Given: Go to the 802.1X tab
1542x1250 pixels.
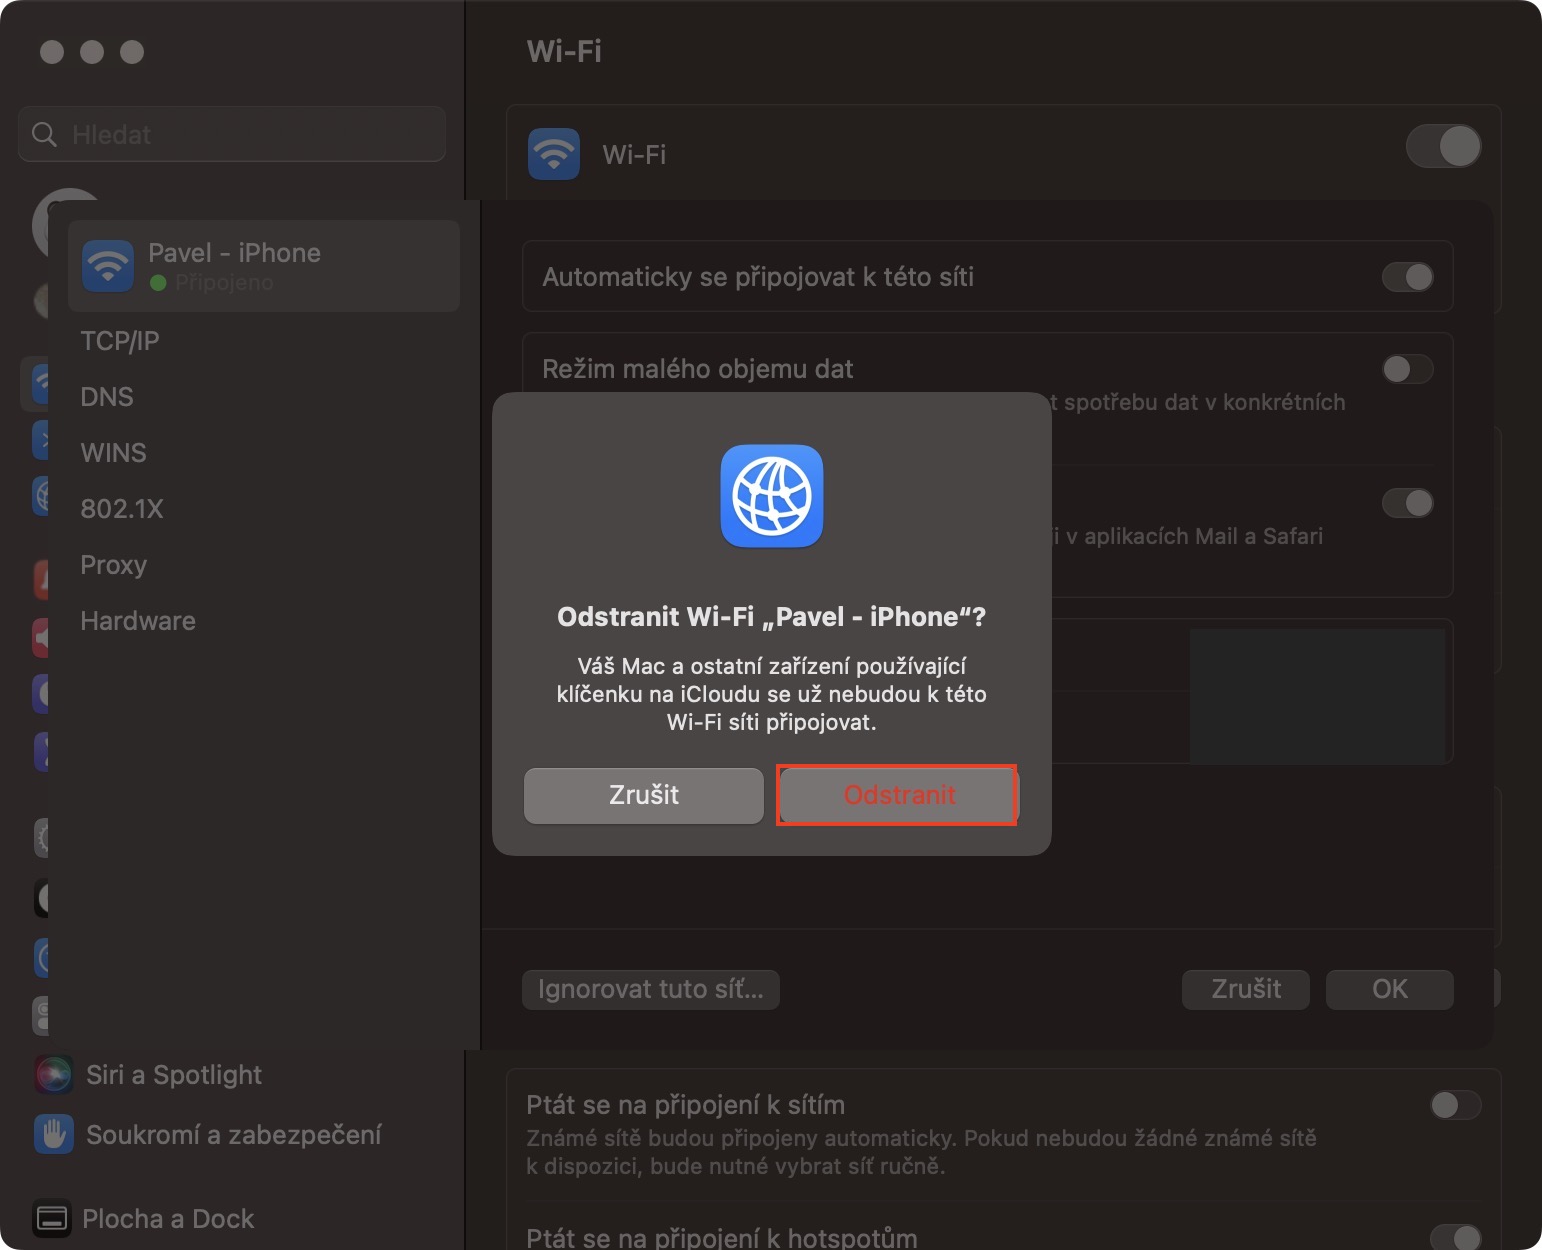Looking at the screenshot, I should coord(122,509).
